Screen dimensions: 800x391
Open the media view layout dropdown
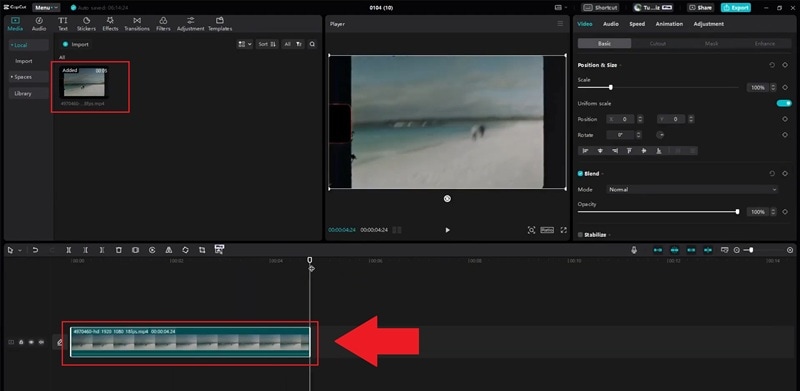pyautogui.click(x=244, y=44)
